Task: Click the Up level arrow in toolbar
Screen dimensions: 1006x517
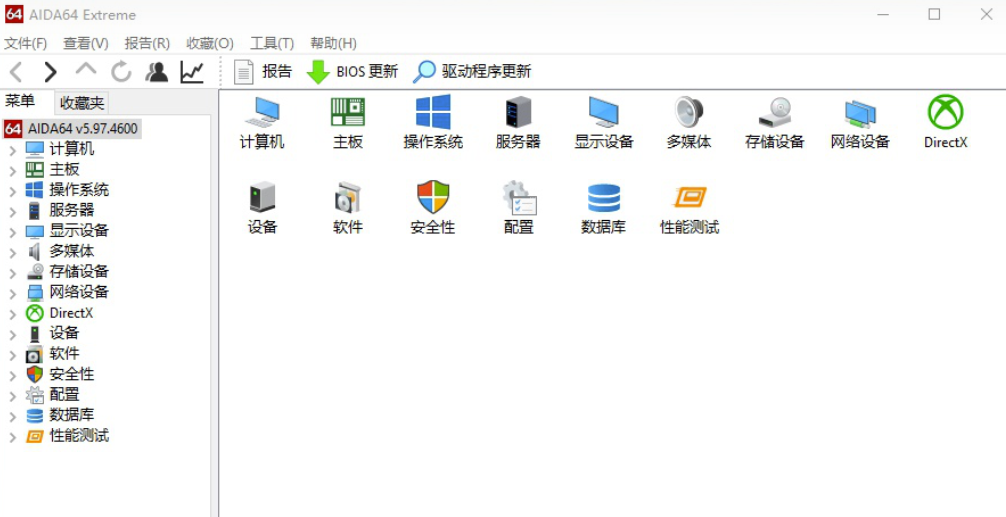Action: [86, 69]
